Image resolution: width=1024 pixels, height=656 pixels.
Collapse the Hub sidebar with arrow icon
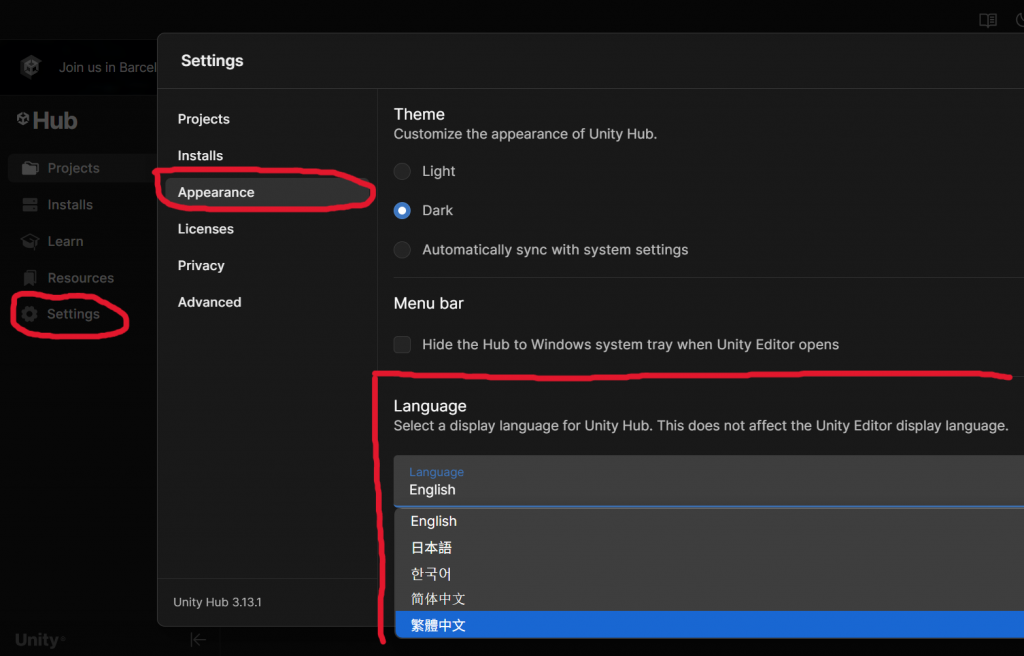coord(198,640)
